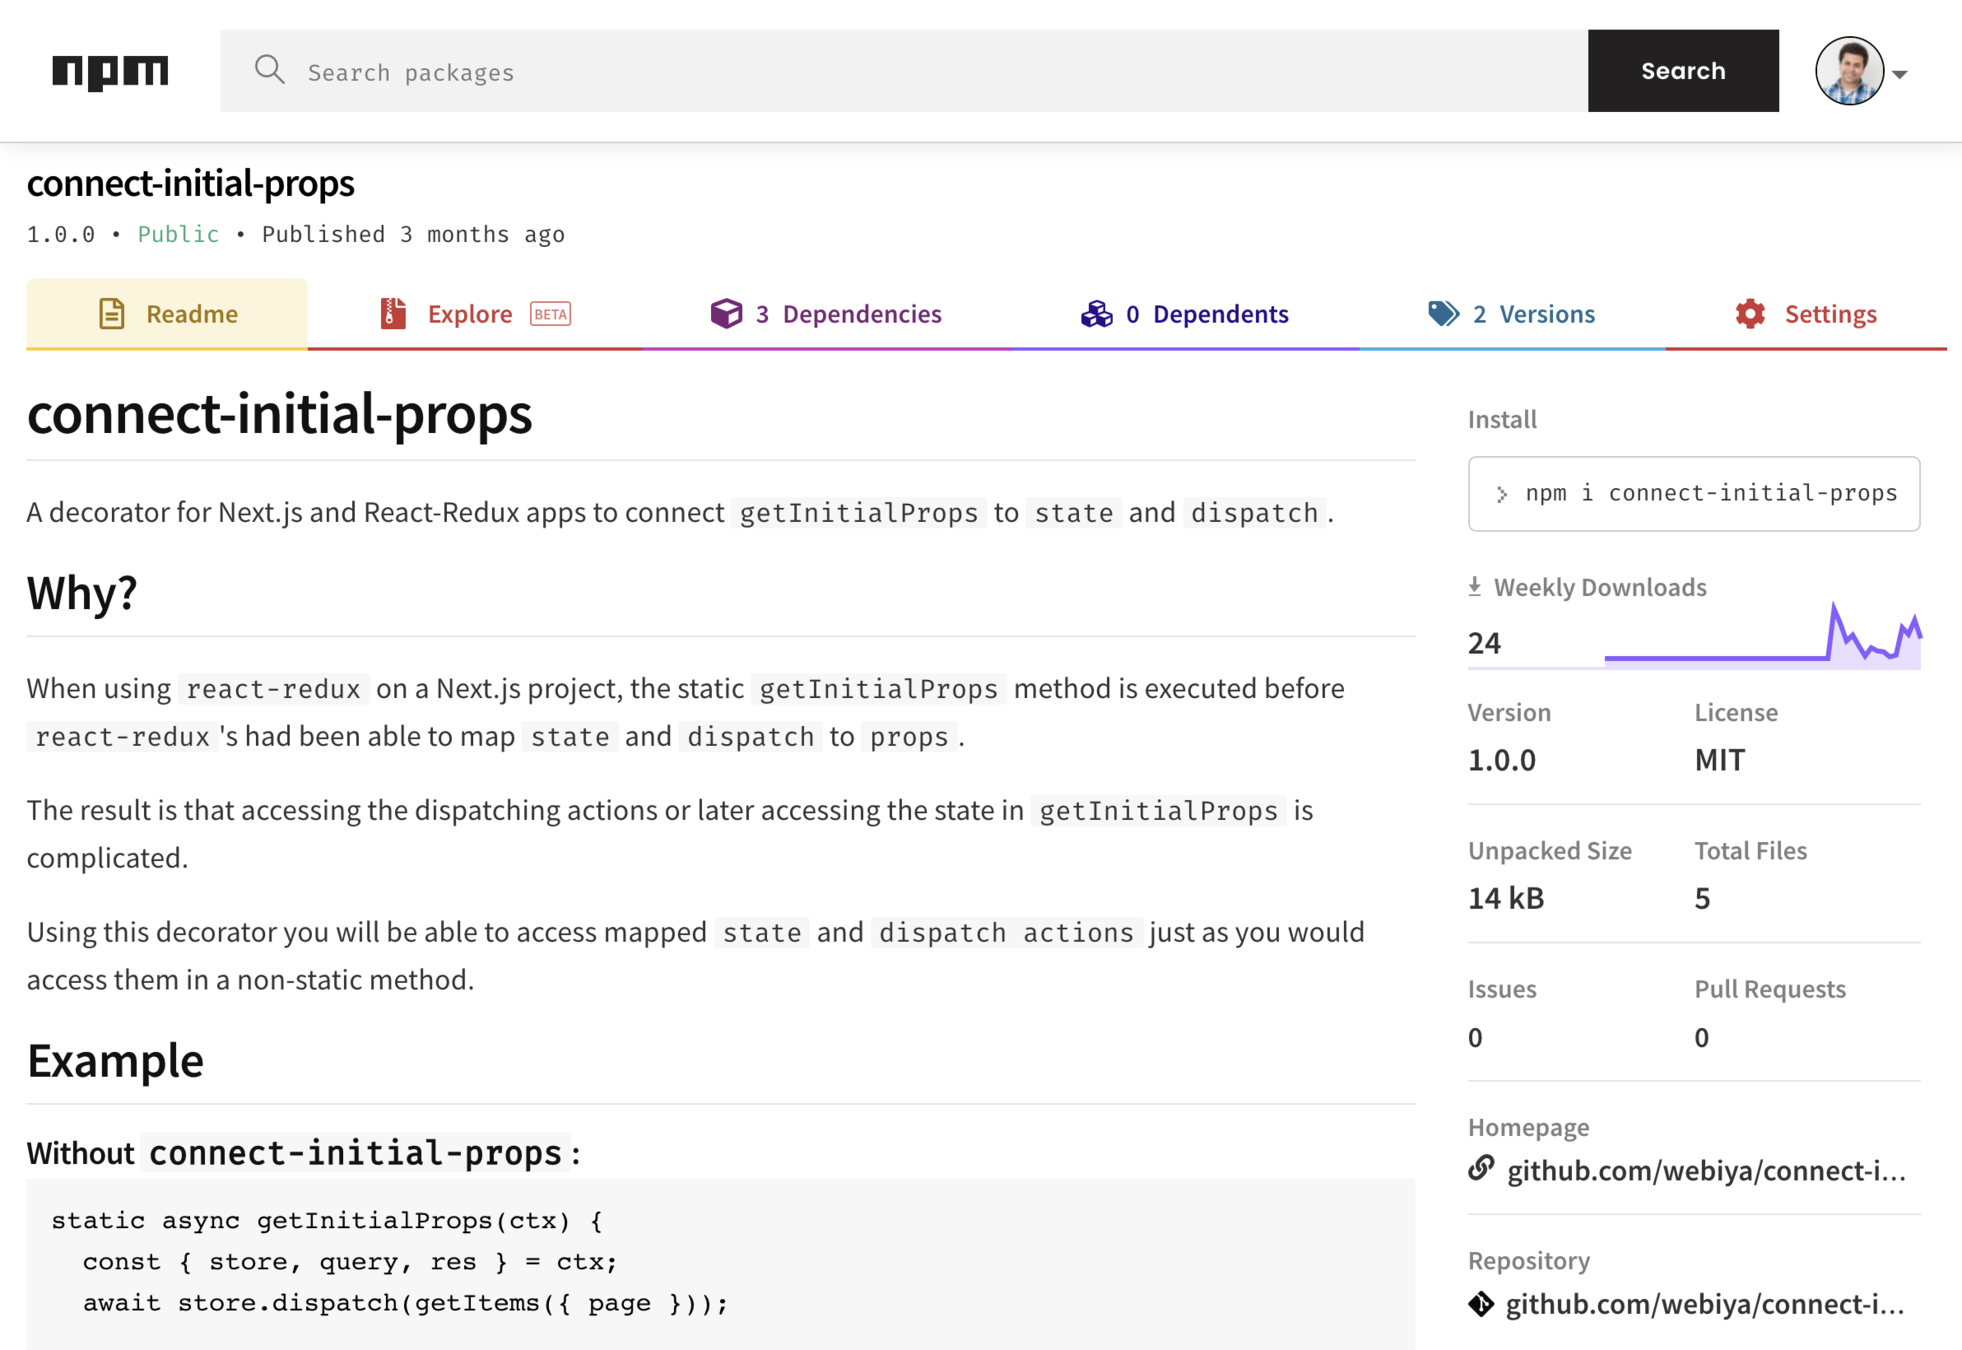Click the Readme document icon
Image resolution: width=1962 pixels, height=1350 pixels.
coord(112,314)
